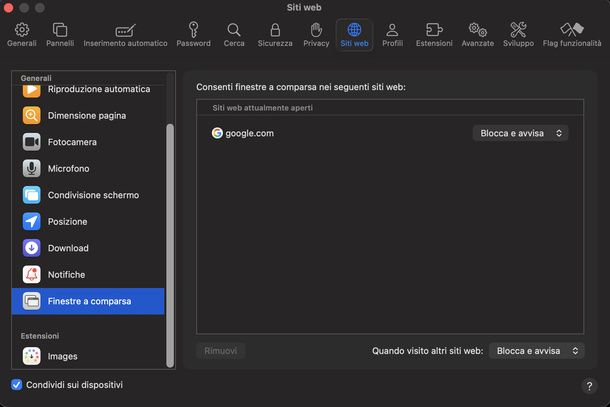The width and height of the screenshot is (610, 407).
Task: Select Dimensione pagina in sidebar
Action: [87, 116]
